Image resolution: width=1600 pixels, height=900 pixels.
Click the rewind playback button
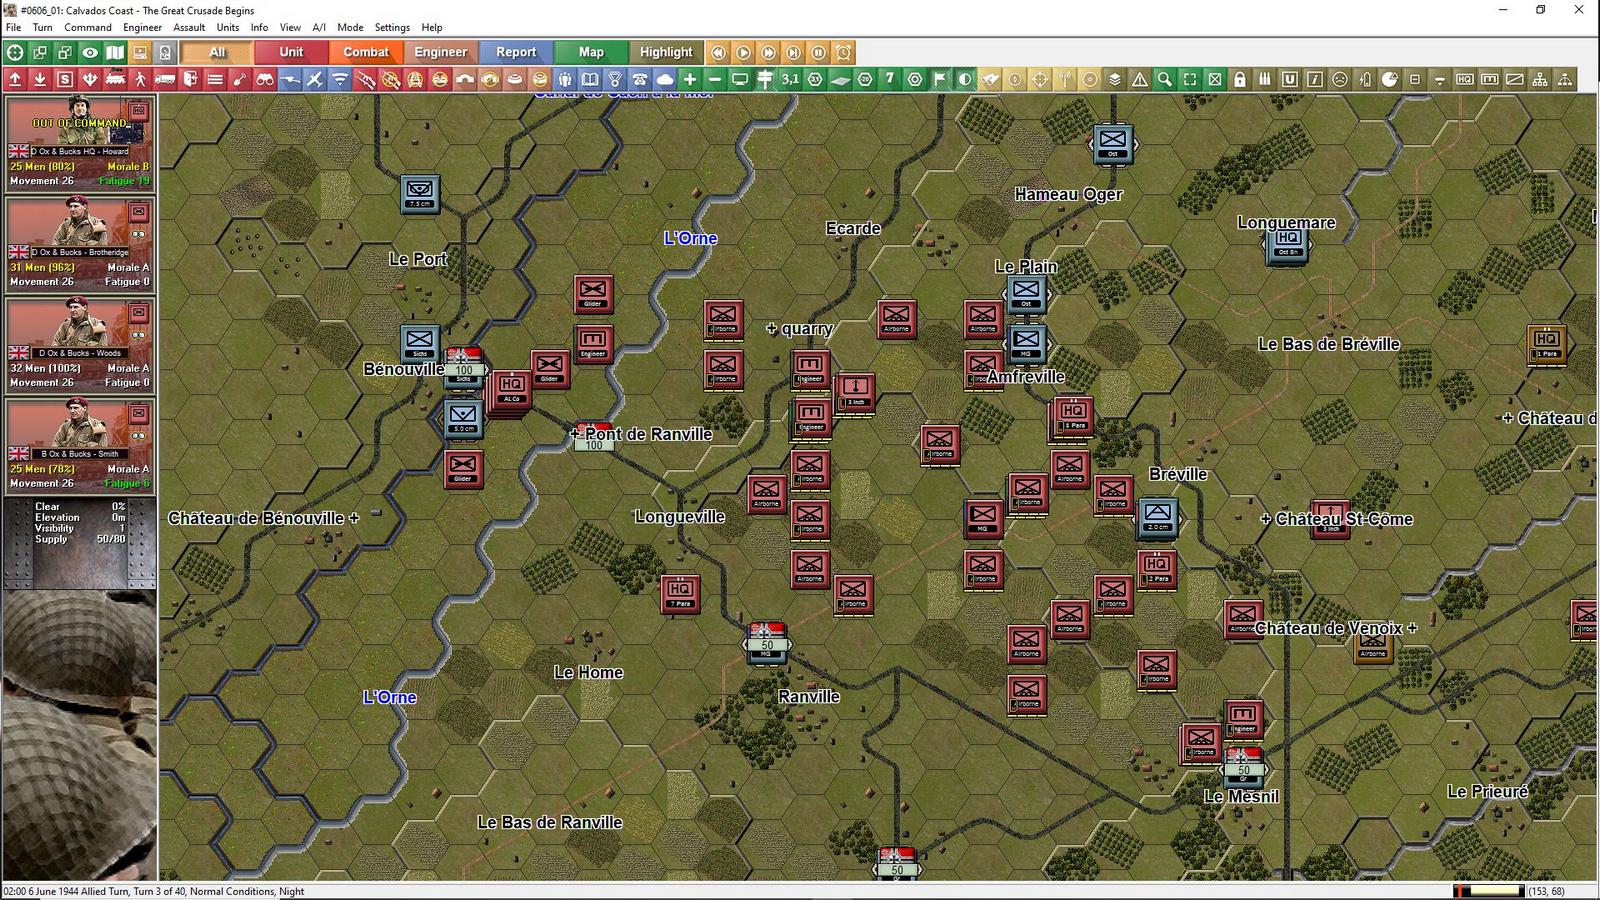coord(719,52)
